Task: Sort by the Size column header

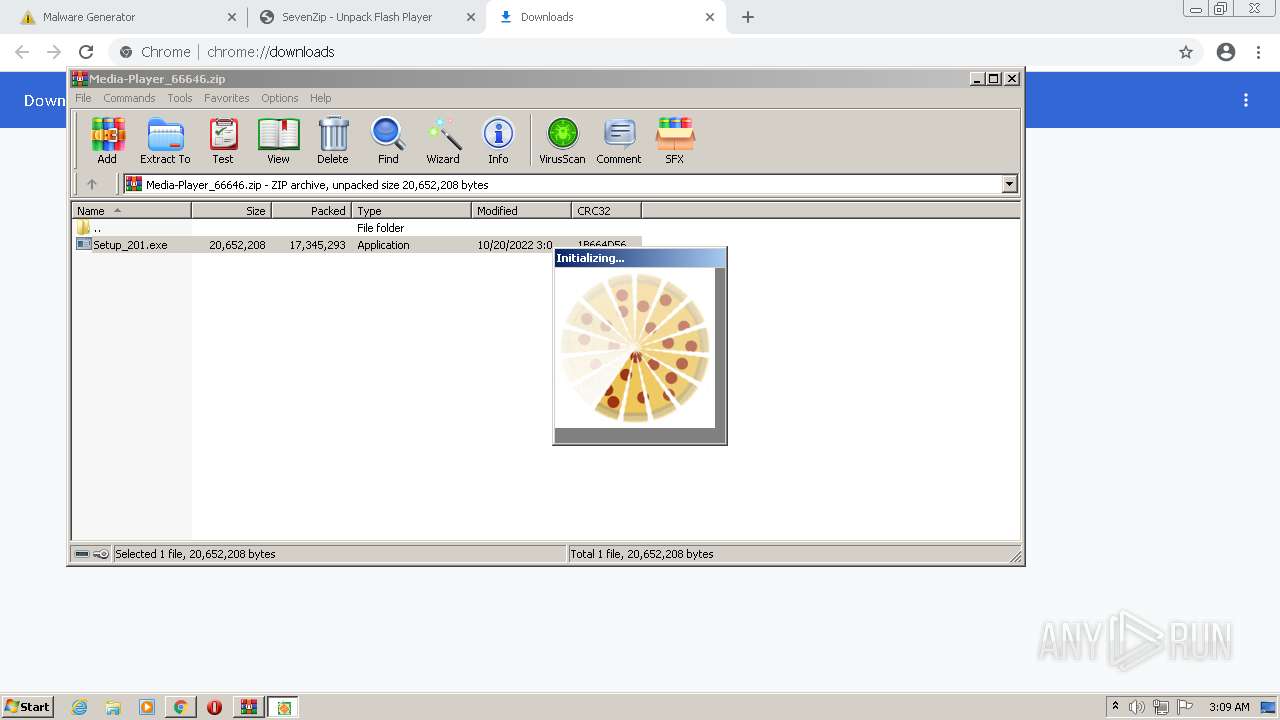Action: [231, 210]
